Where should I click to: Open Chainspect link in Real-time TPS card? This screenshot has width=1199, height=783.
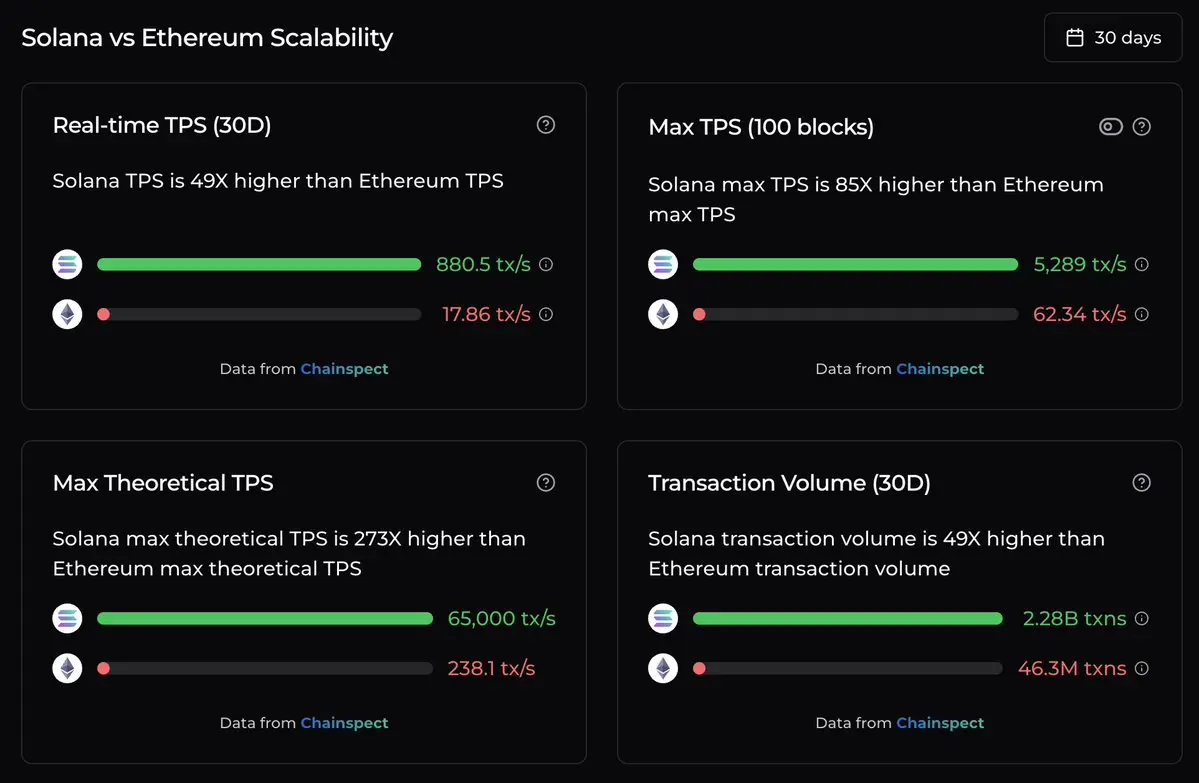pyautogui.click(x=344, y=369)
